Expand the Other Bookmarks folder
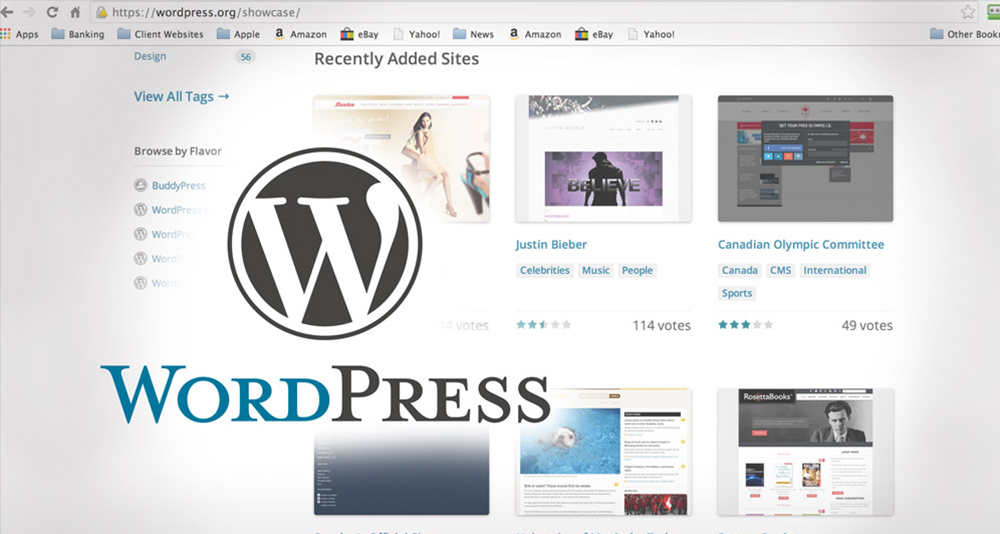The image size is (1000, 534). click(964, 34)
